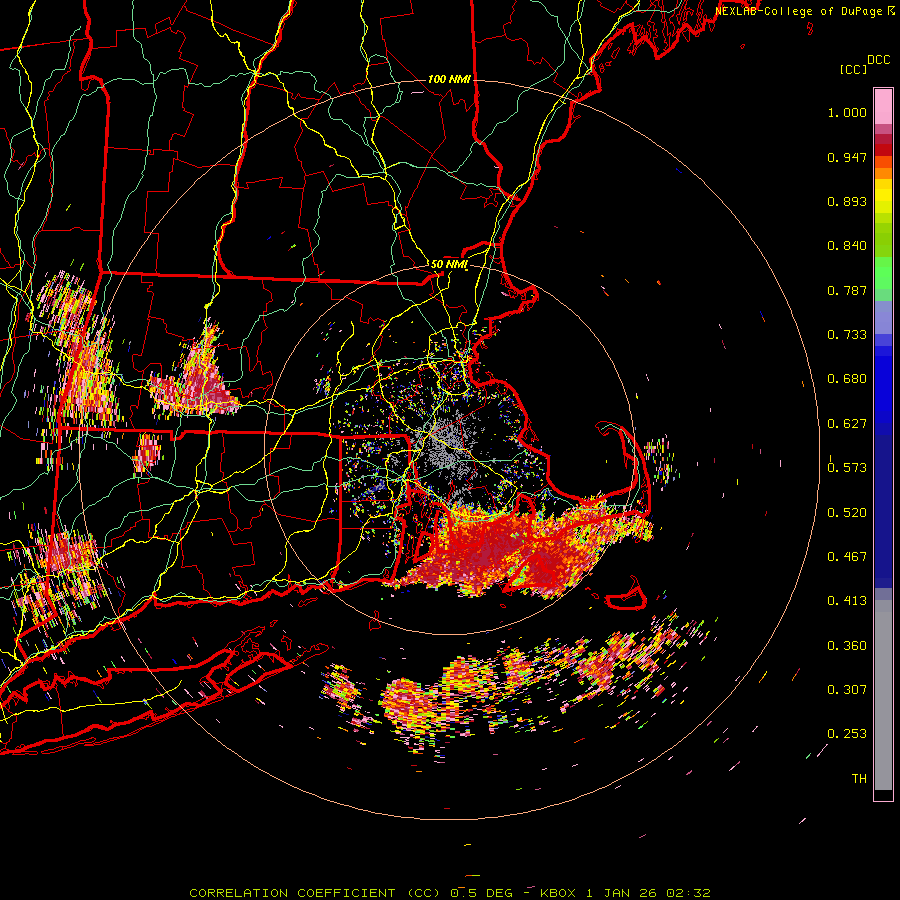Click the bright green band of the color bar

tap(883, 273)
